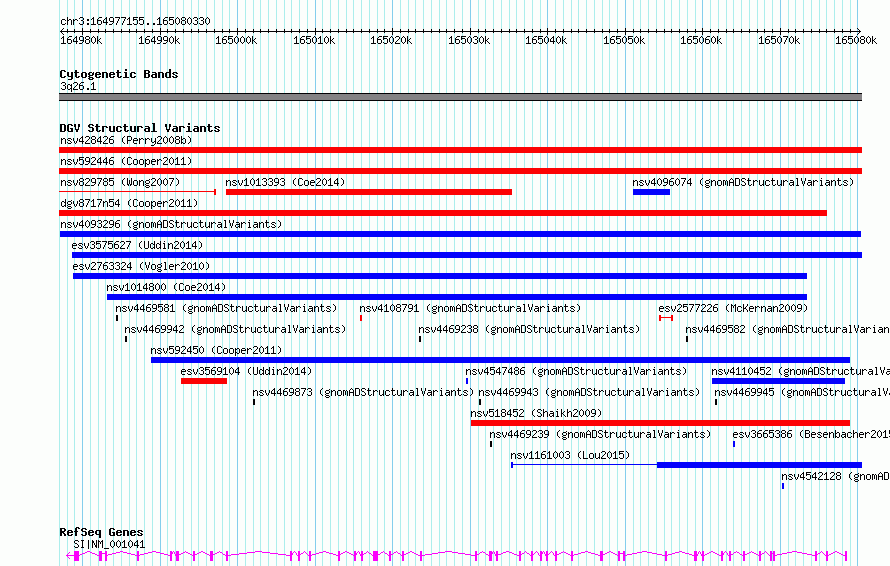
Task: Click the nsv4093296 (gnomADStructuralVariants) label
Action: coord(171,224)
